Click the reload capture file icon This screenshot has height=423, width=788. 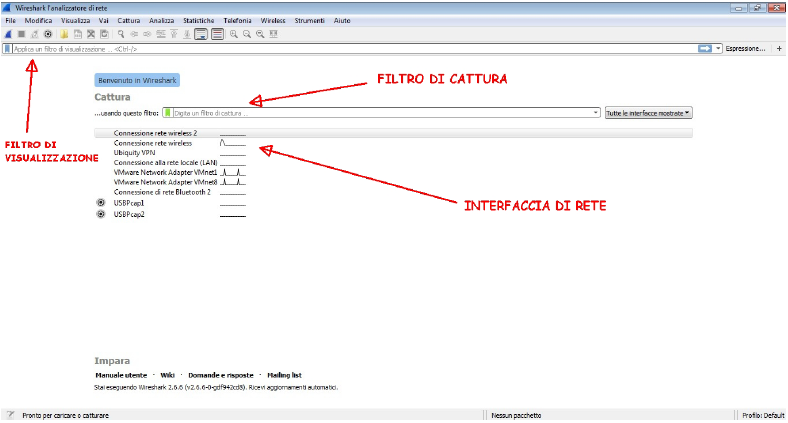click(x=104, y=34)
